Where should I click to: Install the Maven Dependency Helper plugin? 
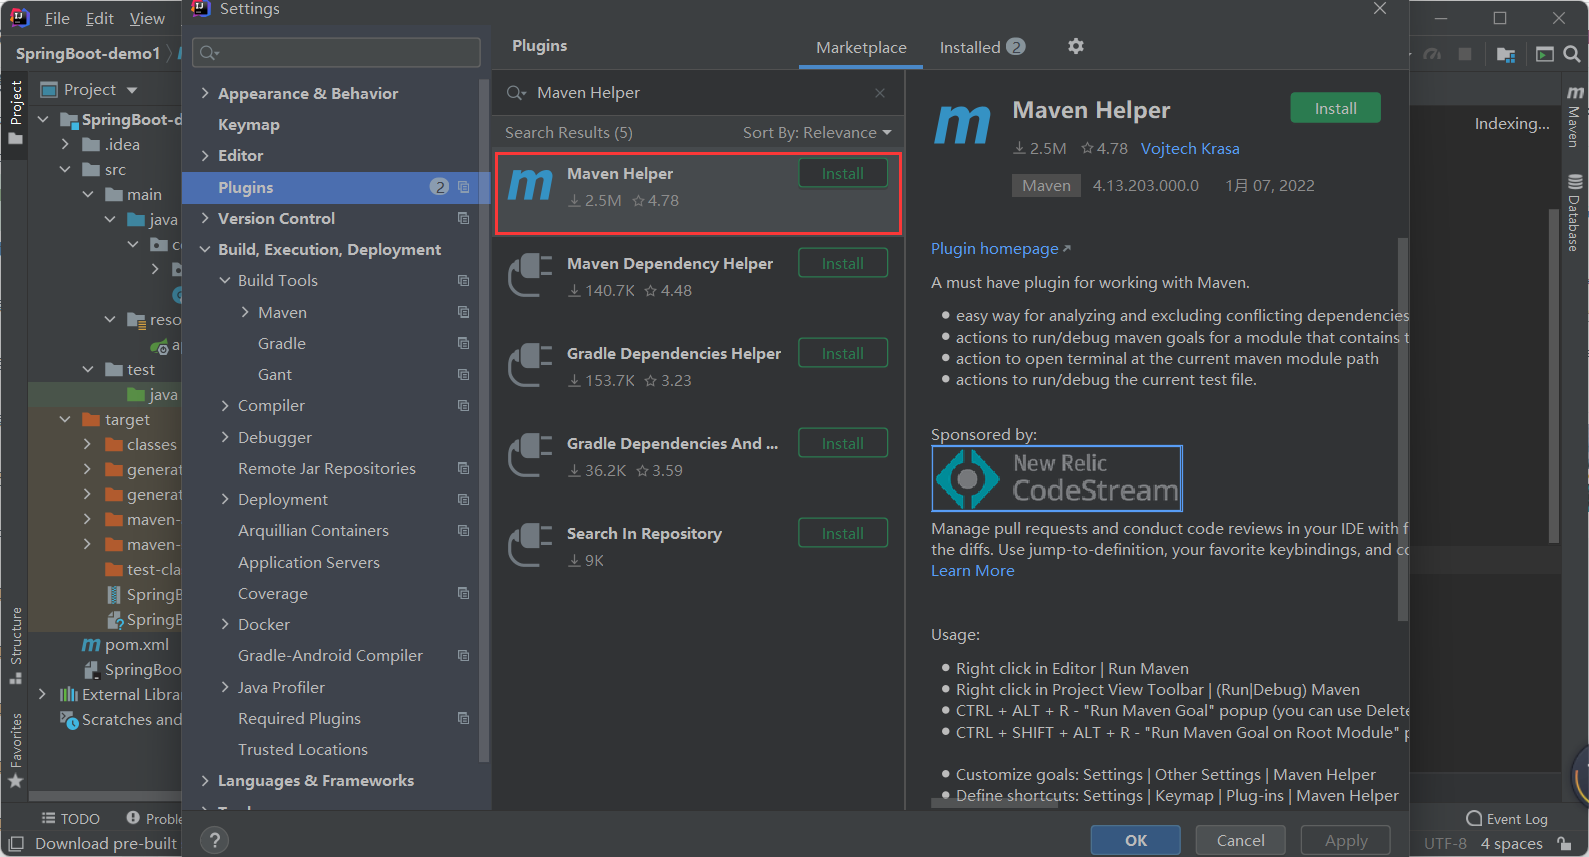(x=843, y=263)
